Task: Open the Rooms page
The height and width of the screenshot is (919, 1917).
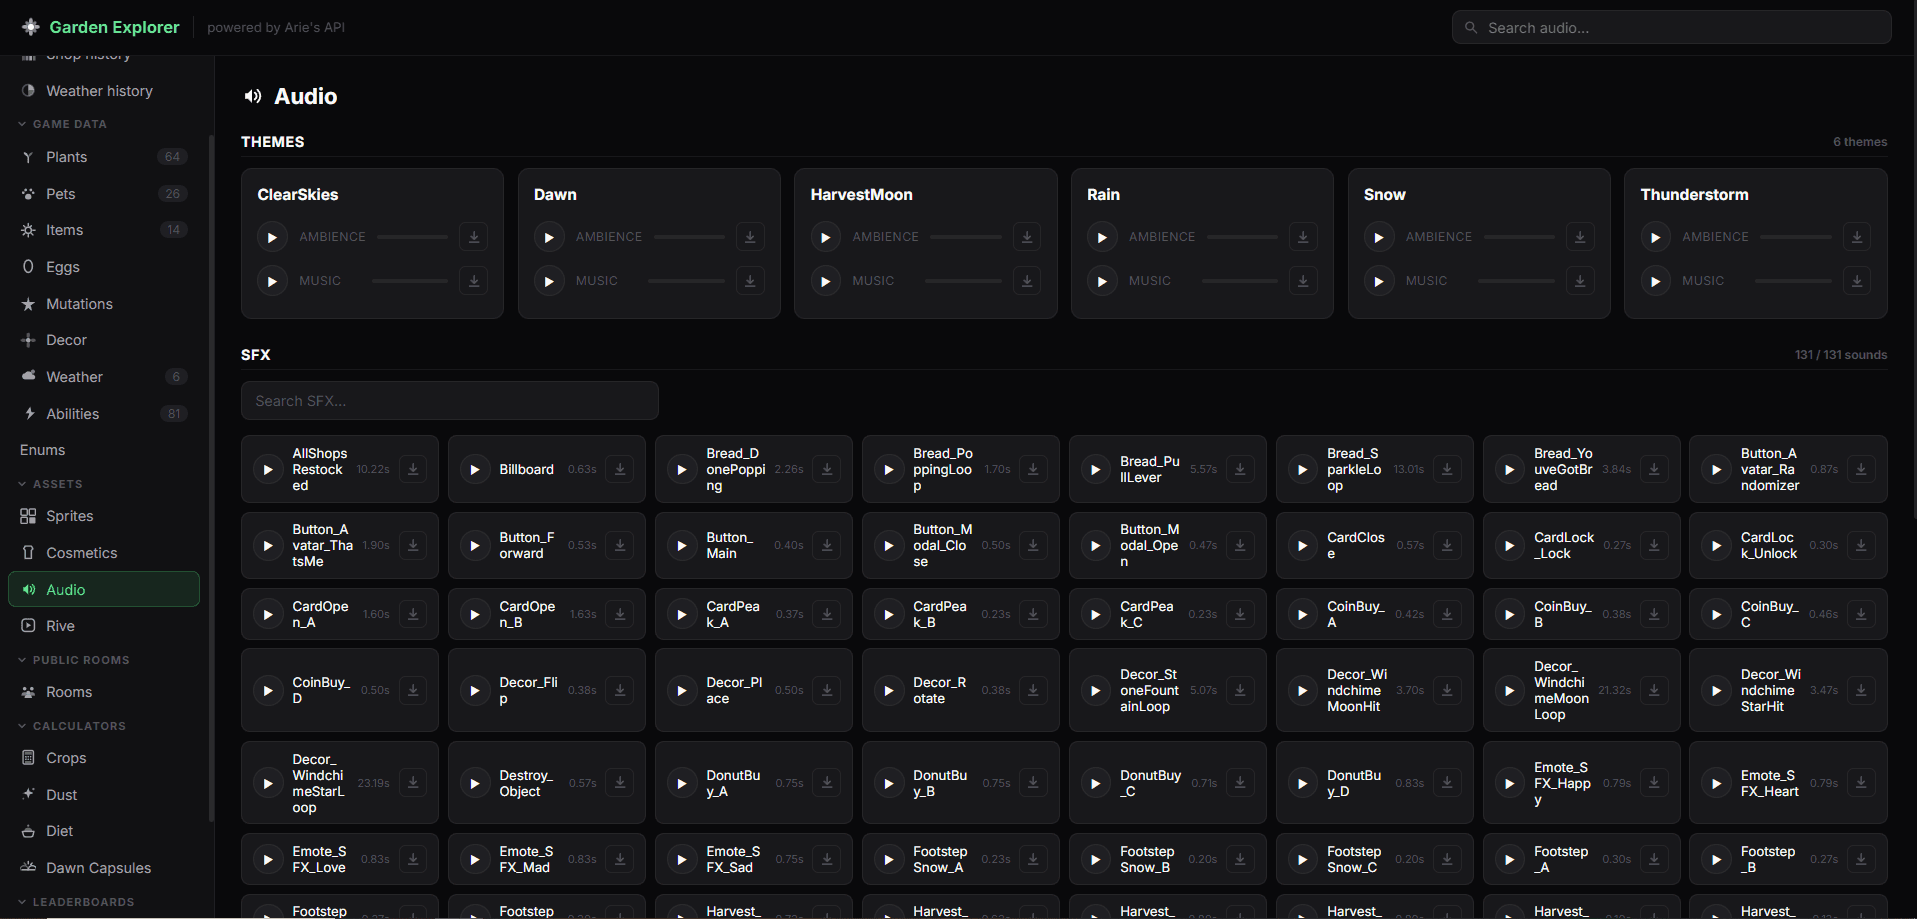Action: tap(104, 692)
